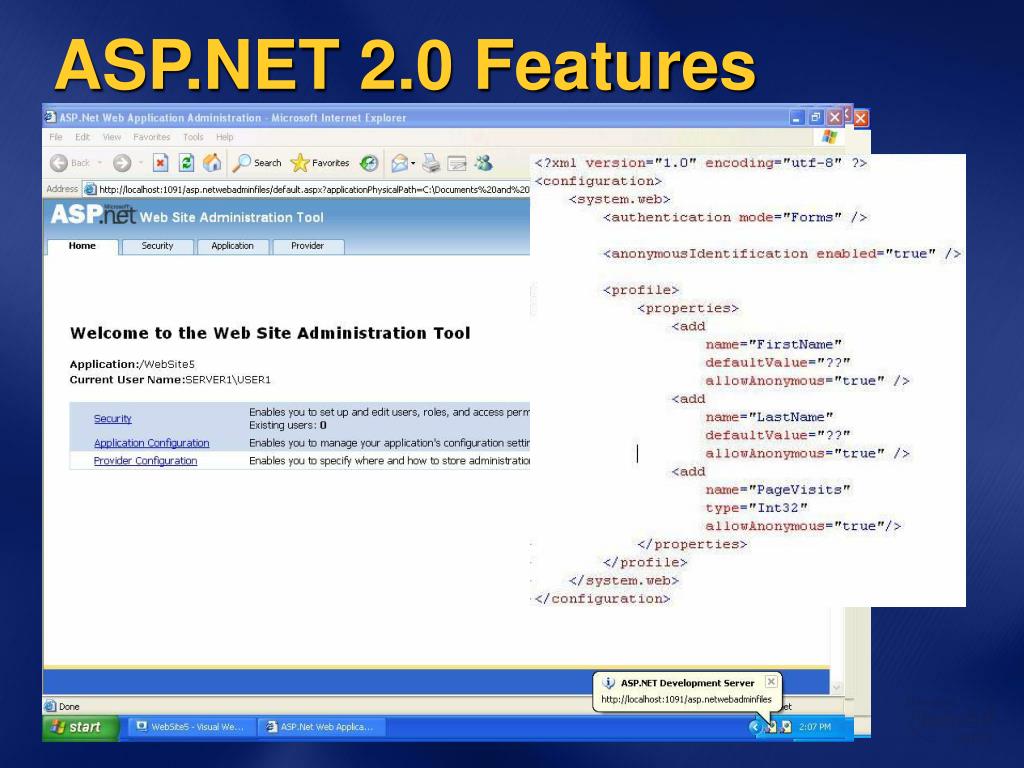This screenshot has height=768, width=1024.
Task: Click the 'Welcome to the Web Site Administration Tool' heading
Action: (270, 333)
